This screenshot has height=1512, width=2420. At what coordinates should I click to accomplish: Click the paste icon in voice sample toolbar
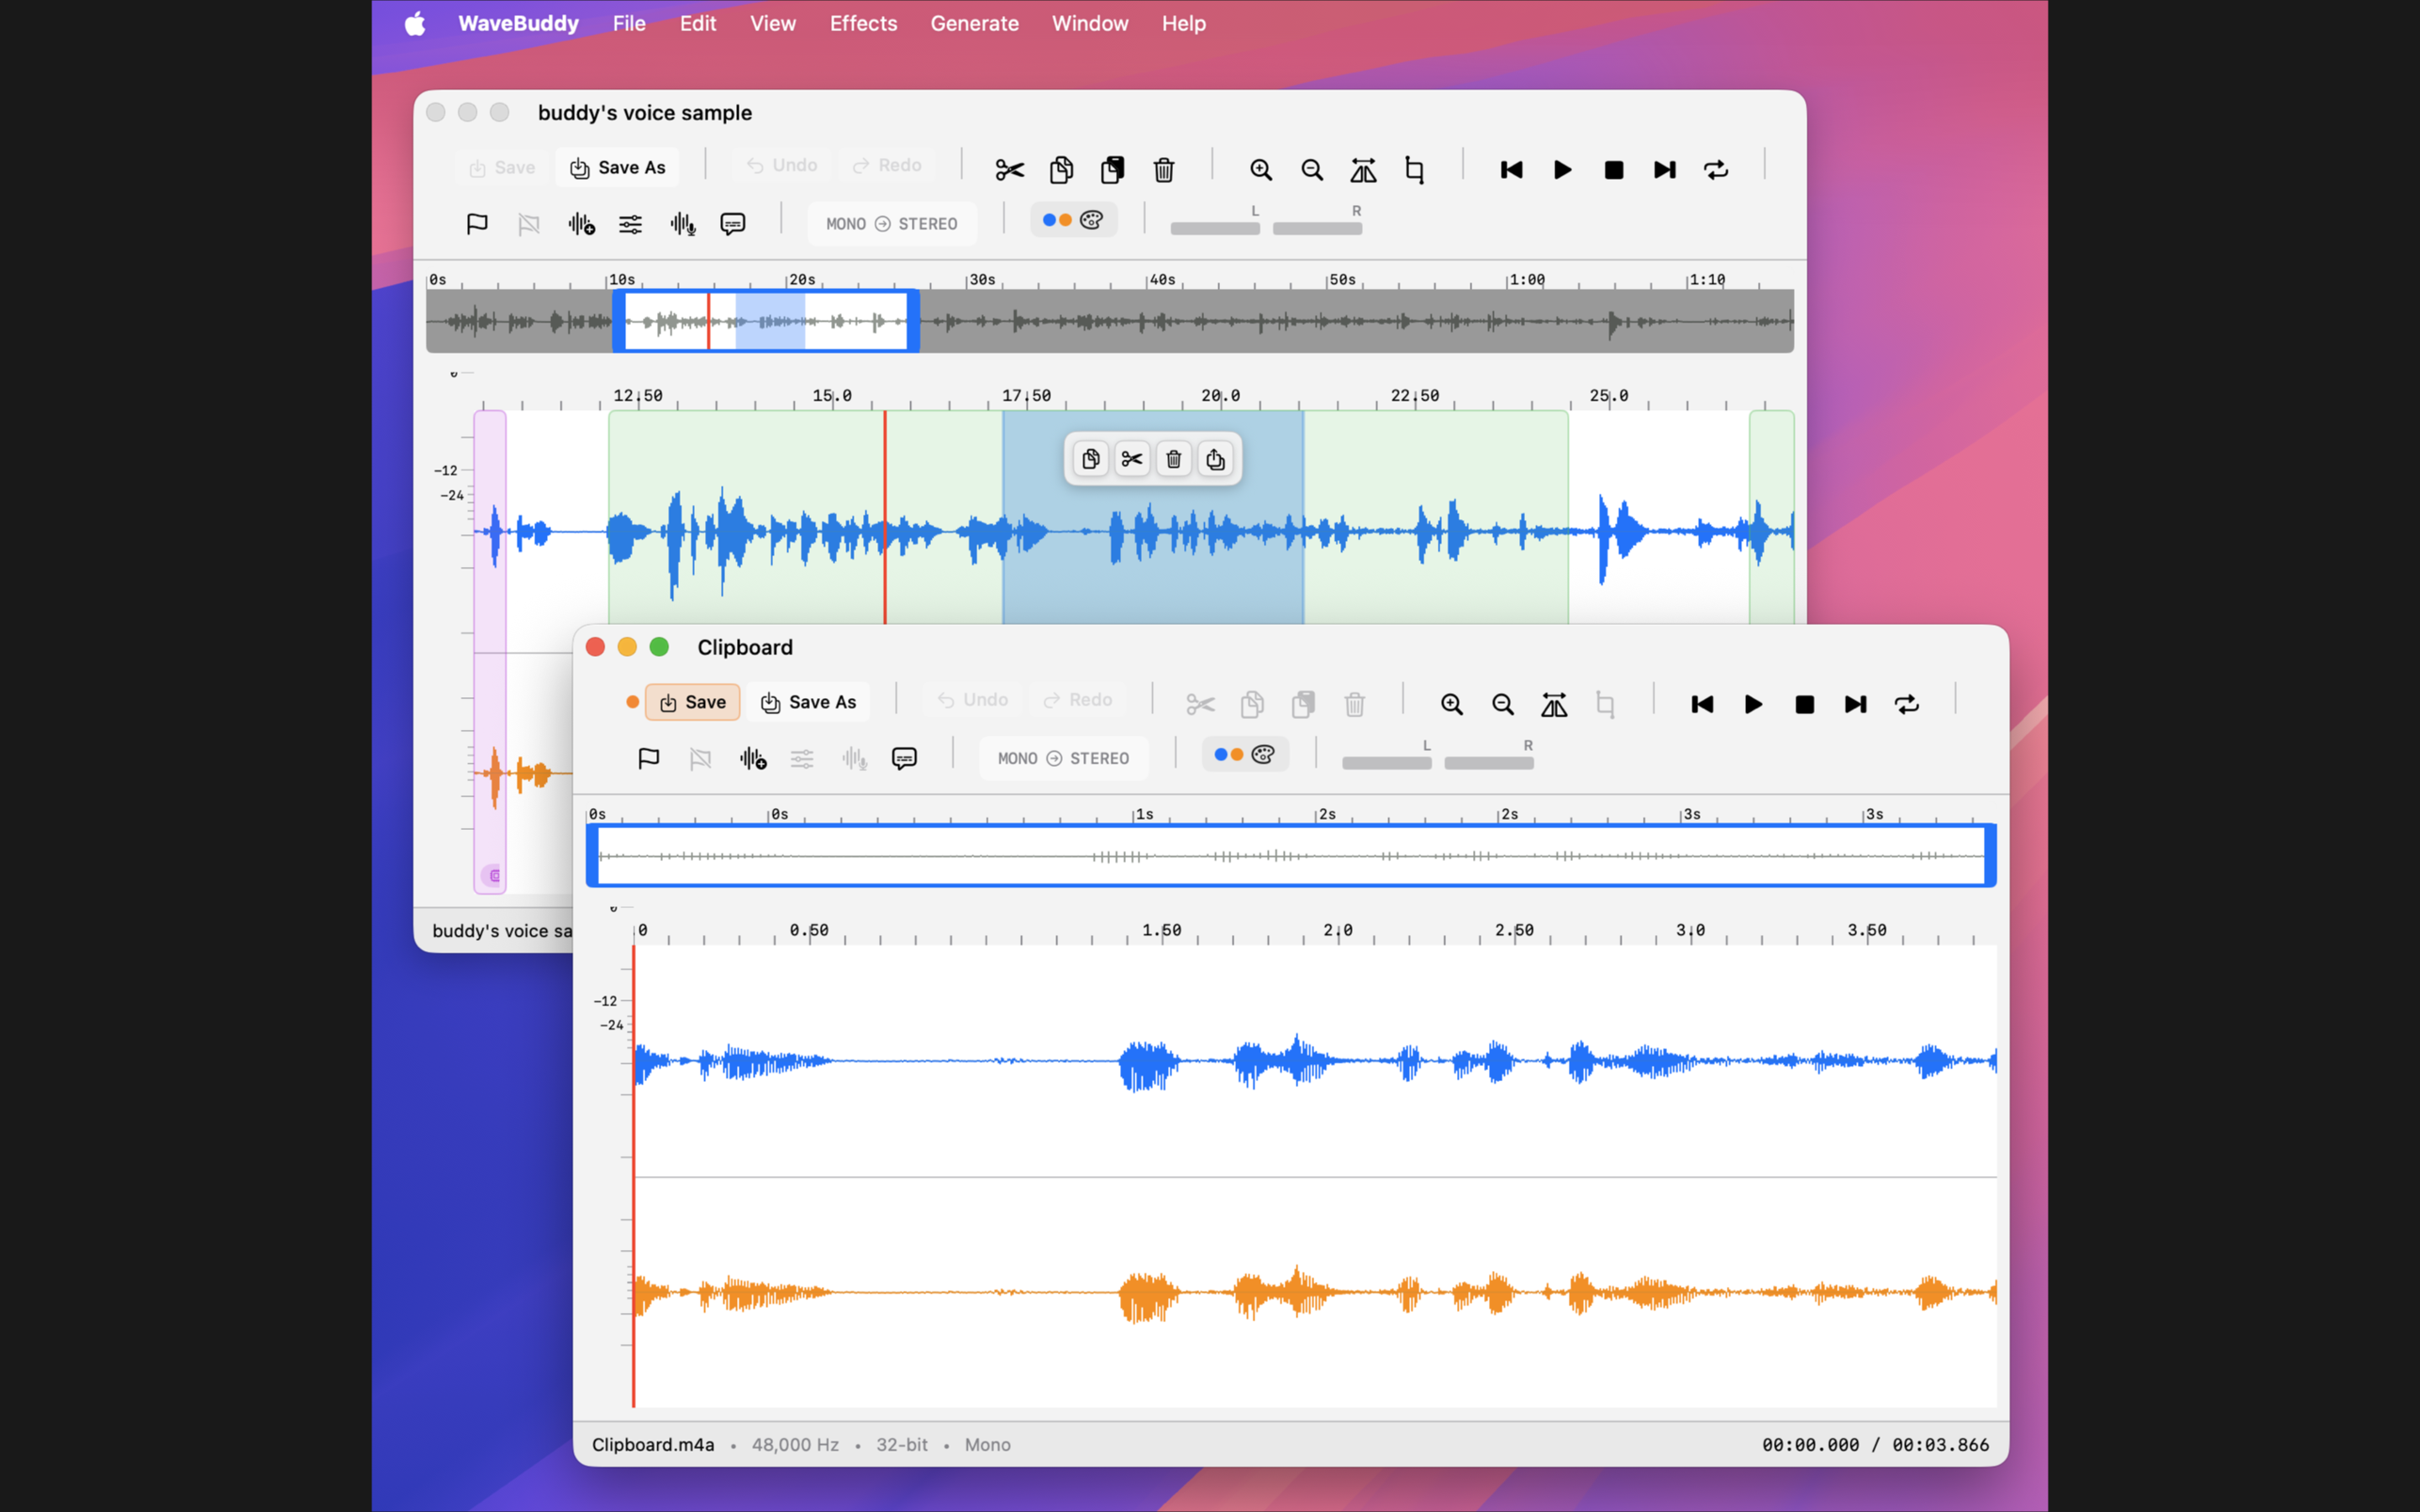(x=1112, y=170)
